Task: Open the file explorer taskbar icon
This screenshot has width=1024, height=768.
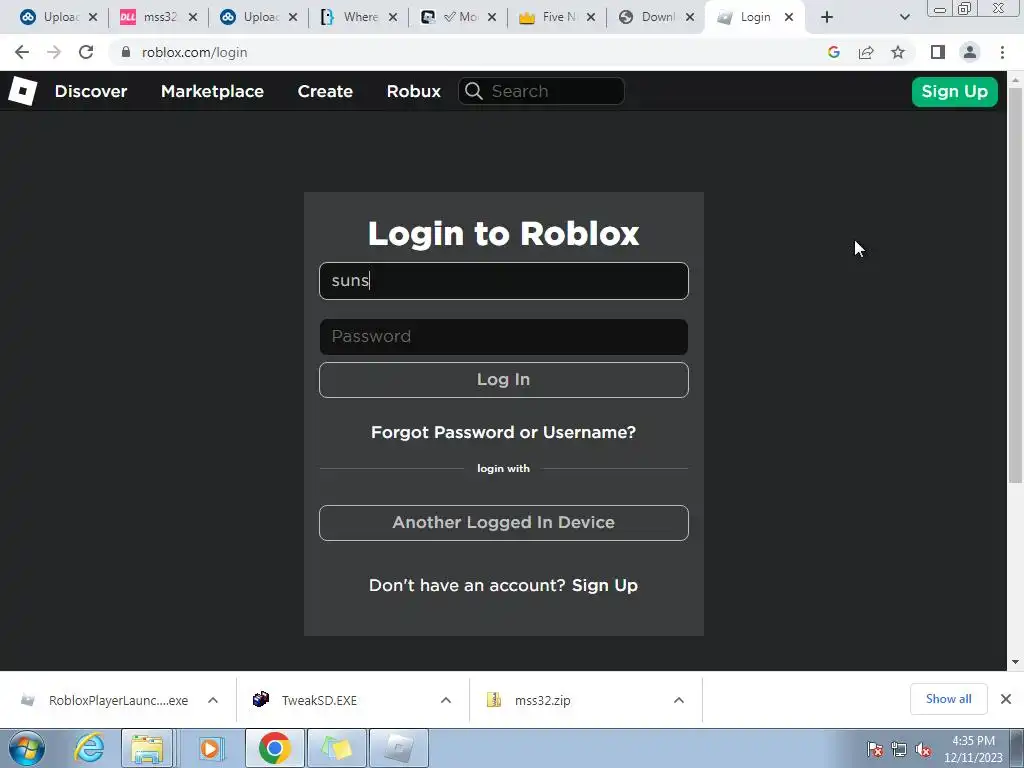Action: [147, 748]
